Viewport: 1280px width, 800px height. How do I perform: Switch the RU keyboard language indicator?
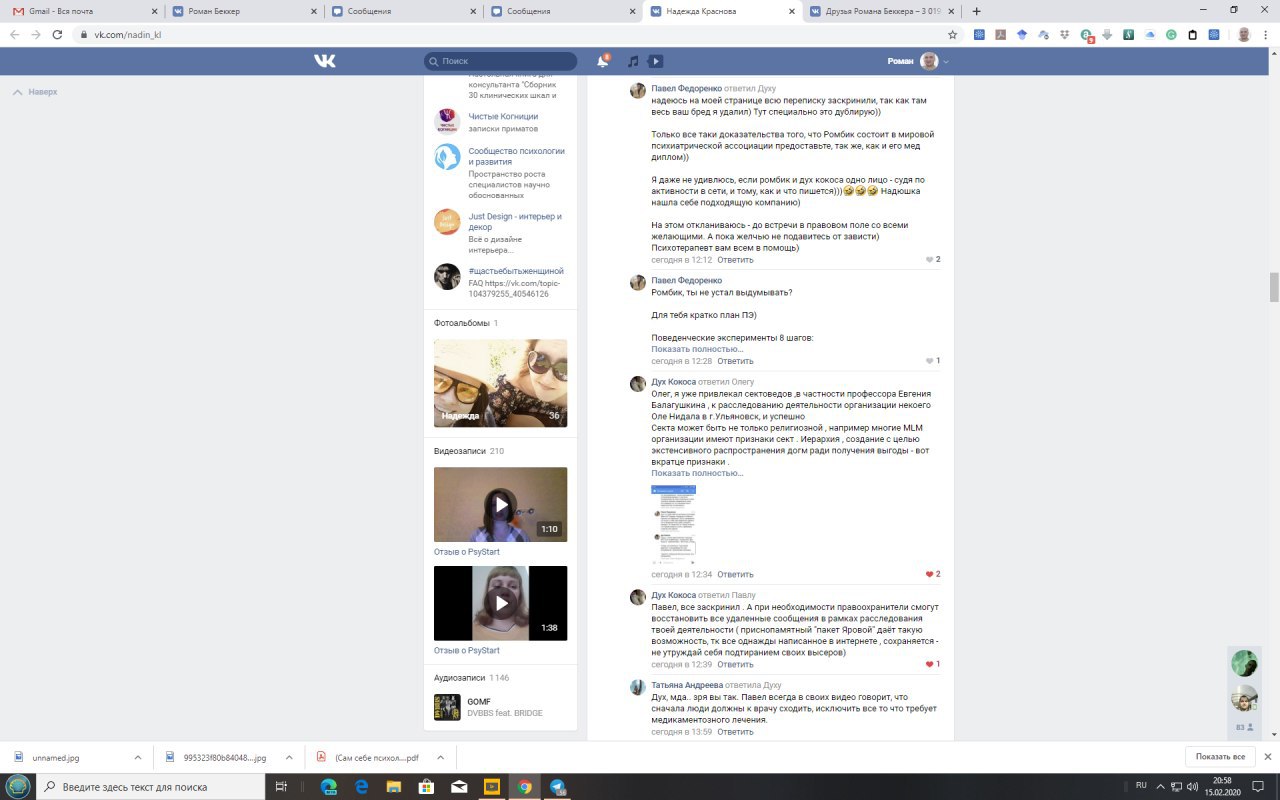(x=1141, y=784)
